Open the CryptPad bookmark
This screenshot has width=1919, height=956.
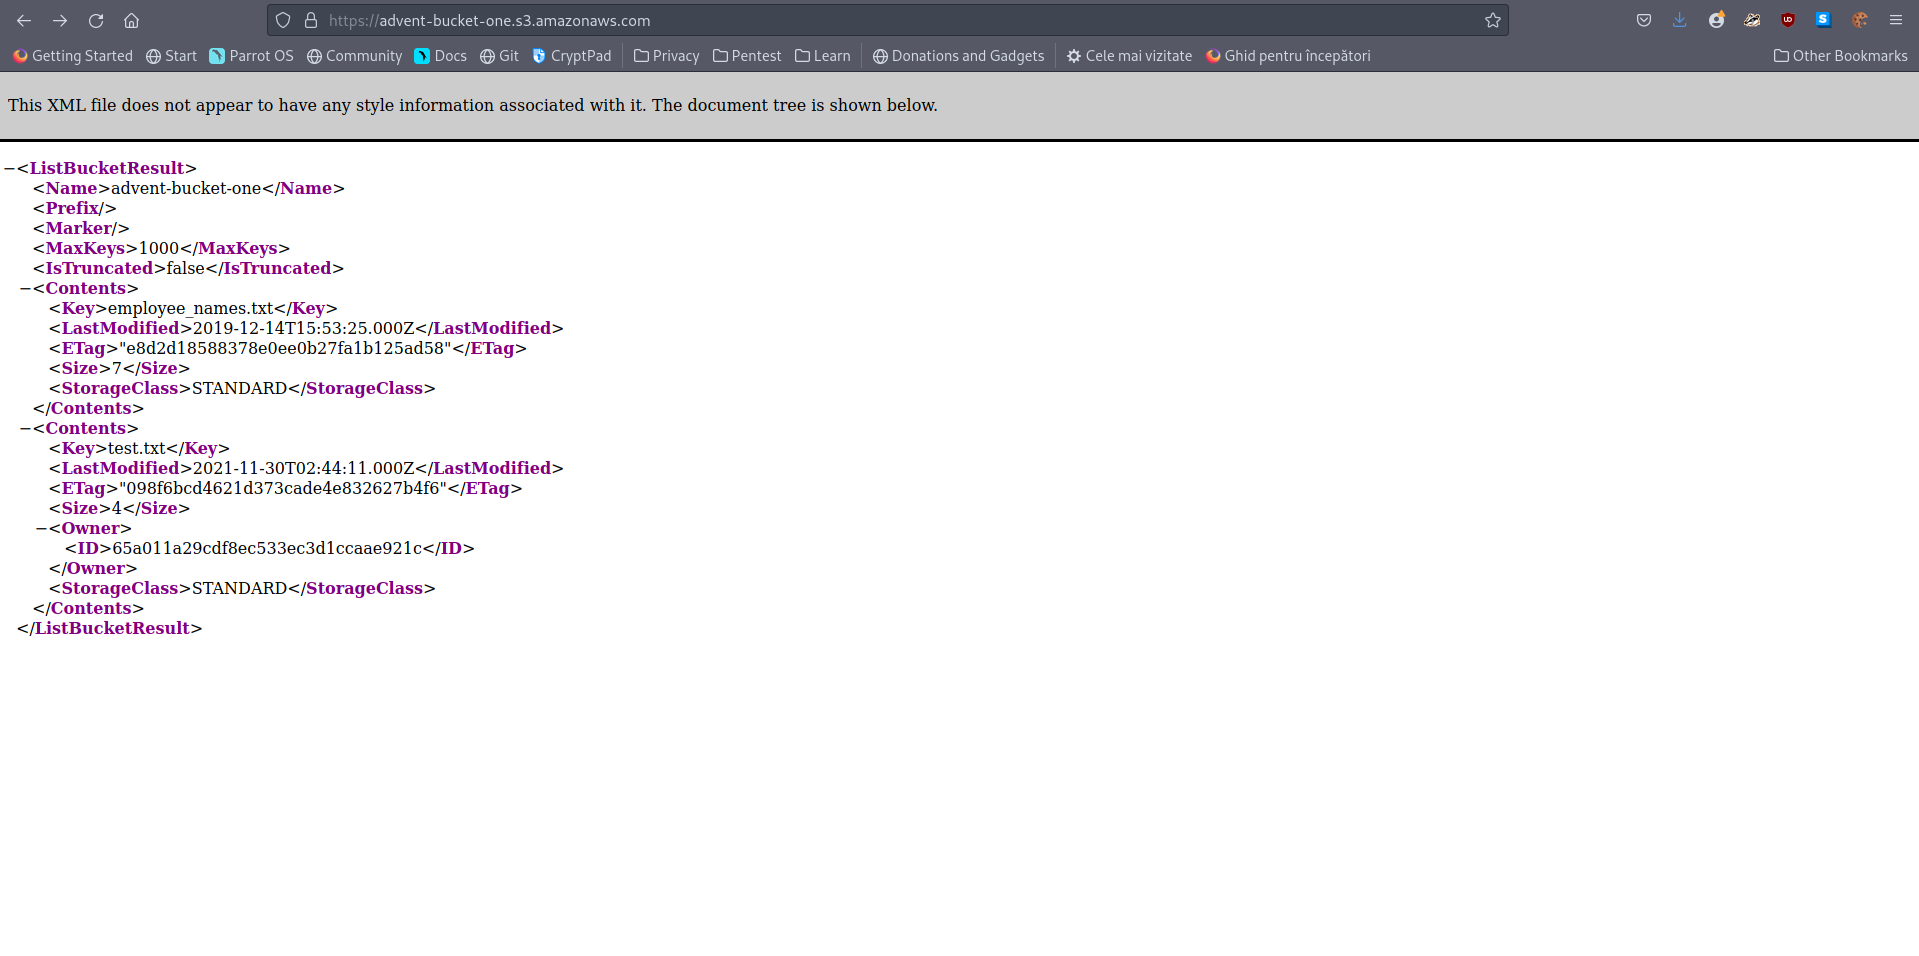click(571, 56)
